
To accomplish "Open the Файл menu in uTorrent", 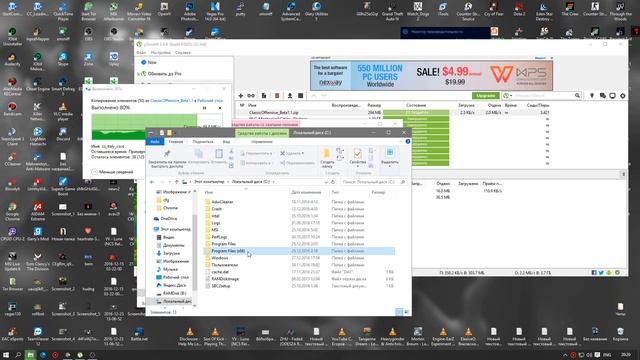I will pyautogui.click(x=141, y=53).
